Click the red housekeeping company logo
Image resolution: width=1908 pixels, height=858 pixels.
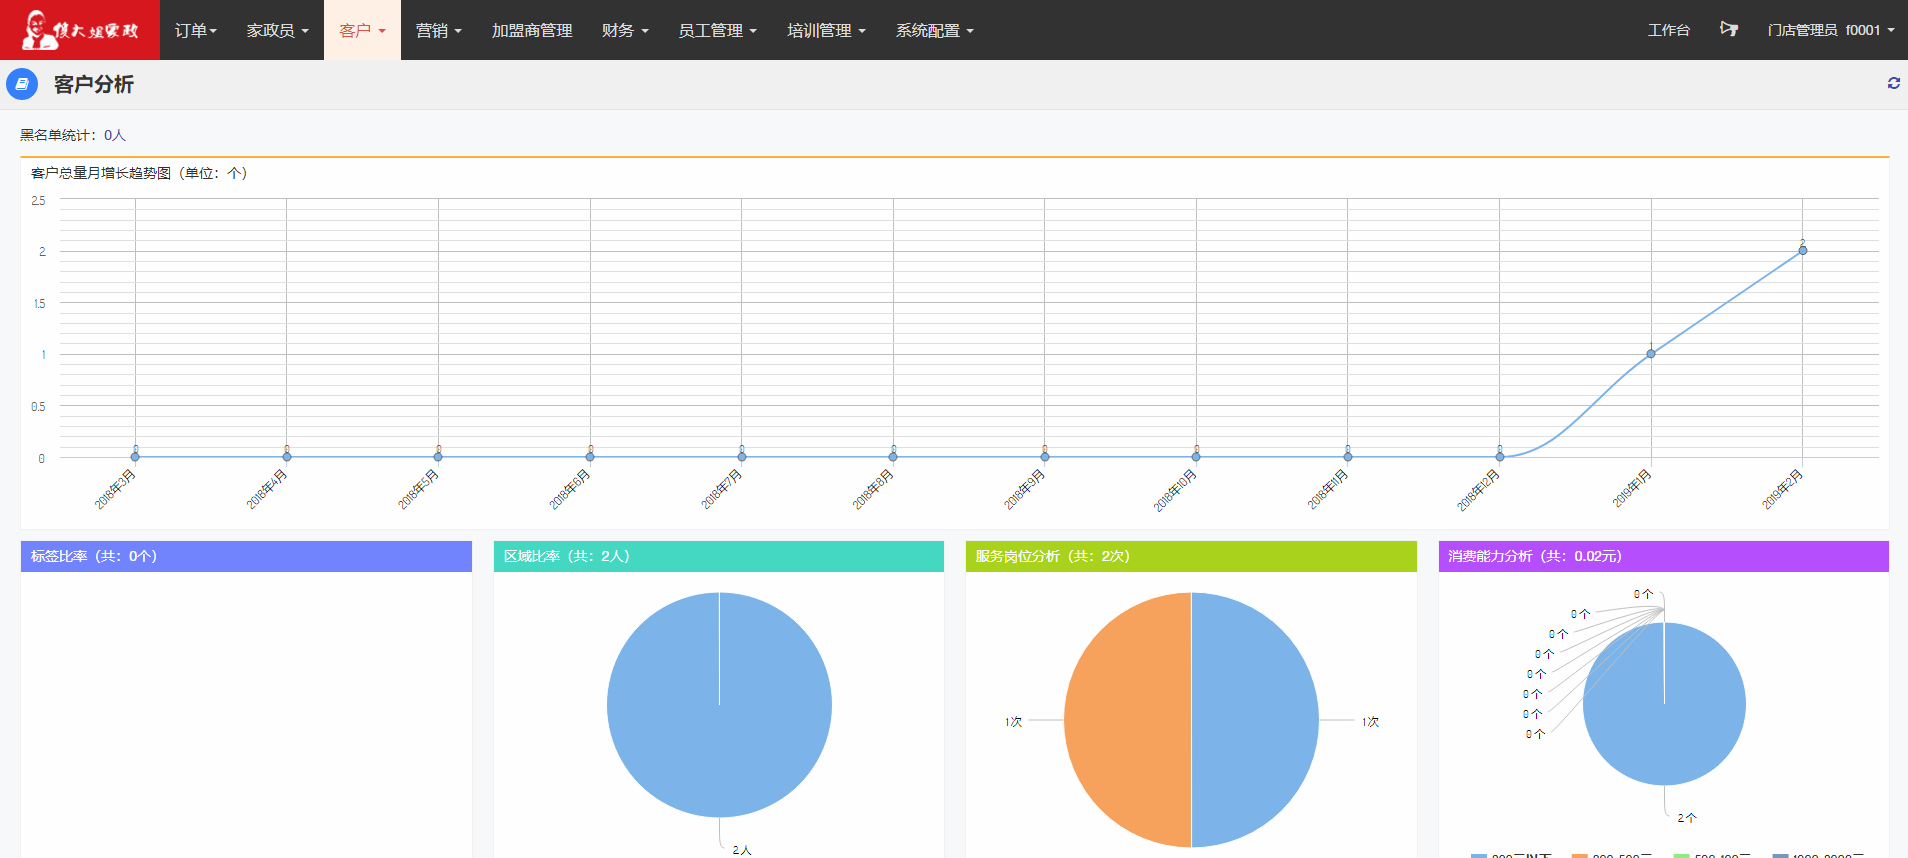pyautogui.click(x=80, y=30)
